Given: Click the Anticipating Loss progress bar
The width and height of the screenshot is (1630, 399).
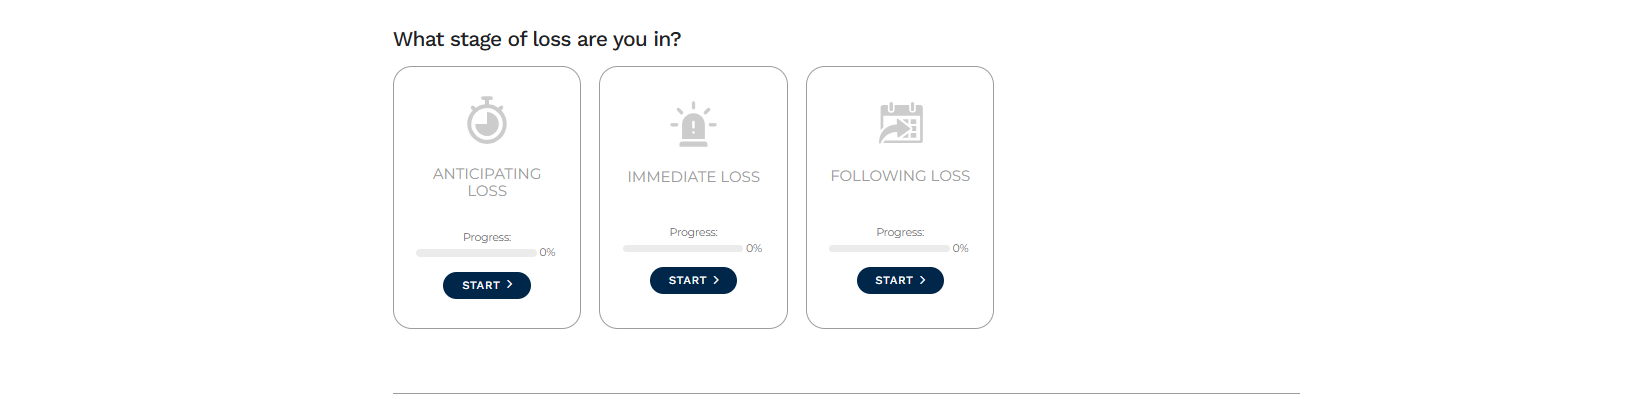Looking at the screenshot, I should tap(476, 253).
